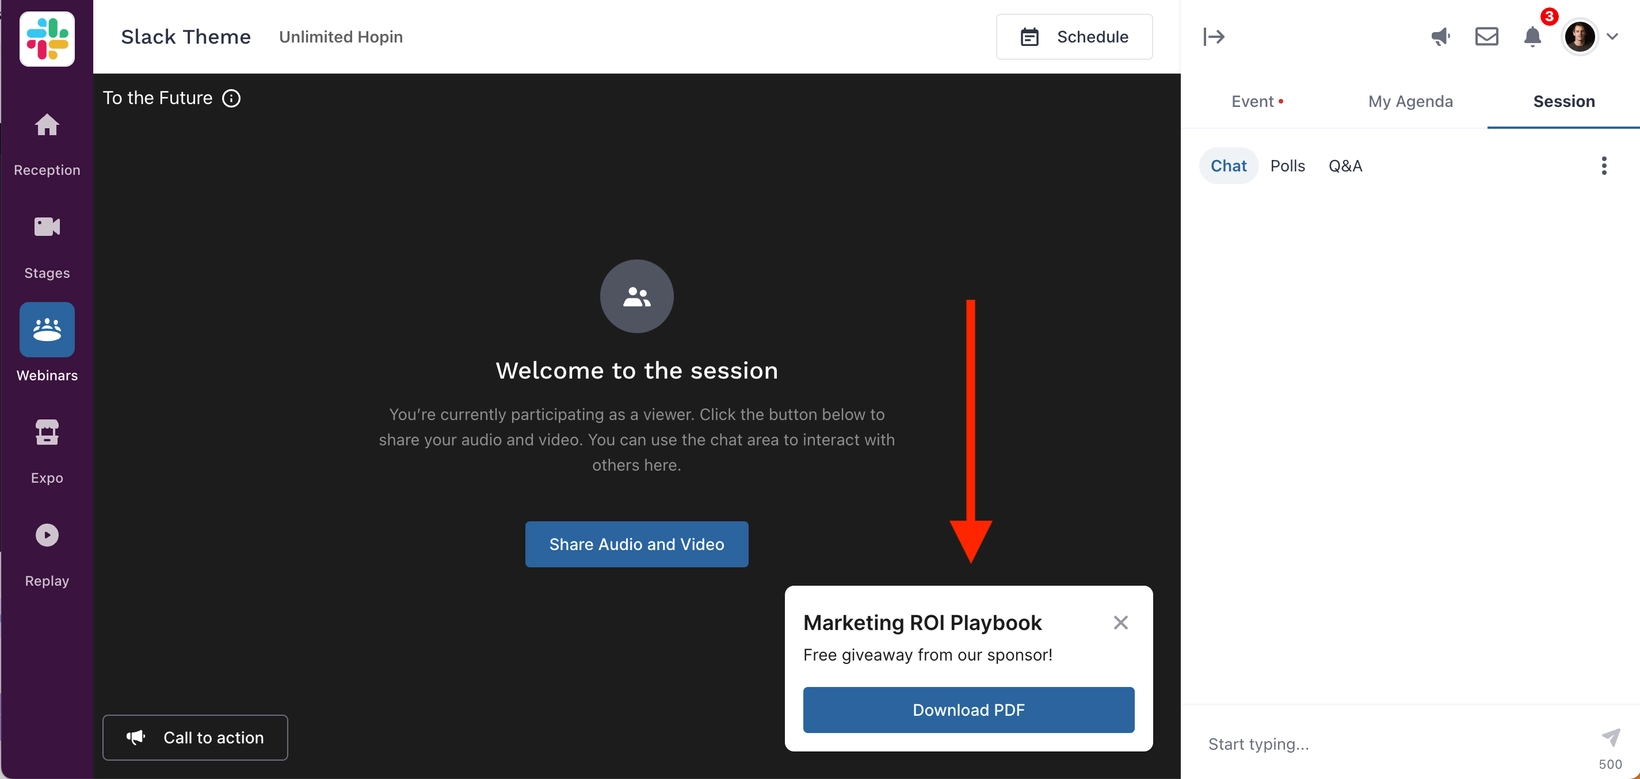Click the Download PDF button
The height and width of the screenshot is (779, 1640).
[x=969, y=710]
